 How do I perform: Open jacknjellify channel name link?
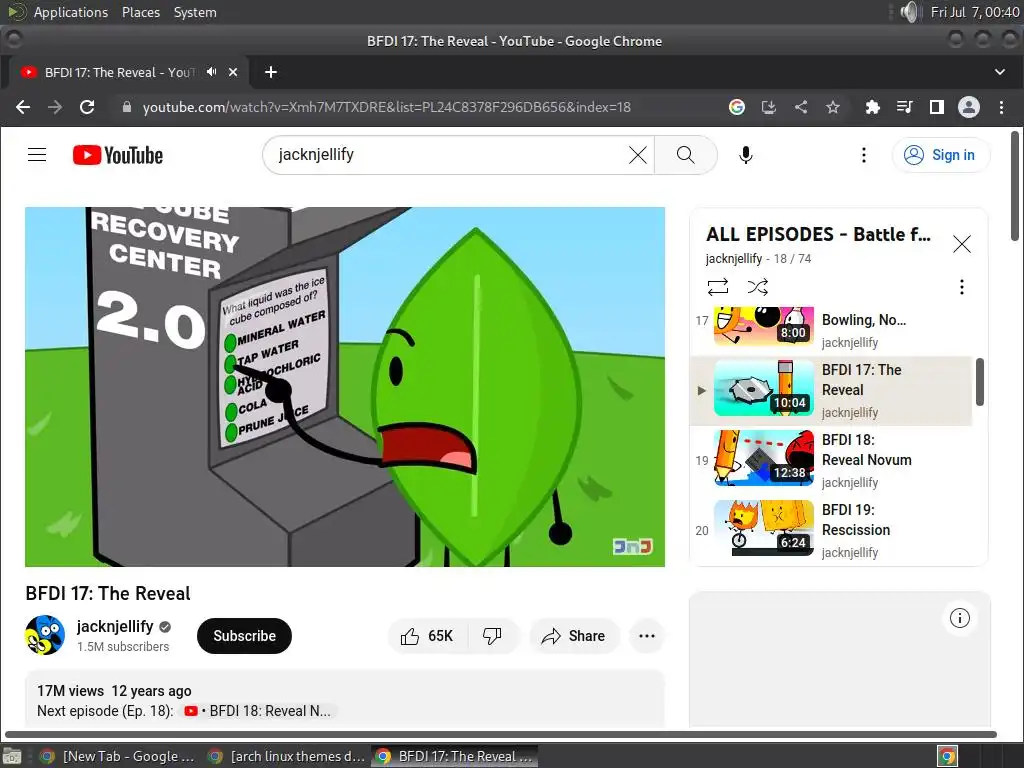(x=115, y=626)
